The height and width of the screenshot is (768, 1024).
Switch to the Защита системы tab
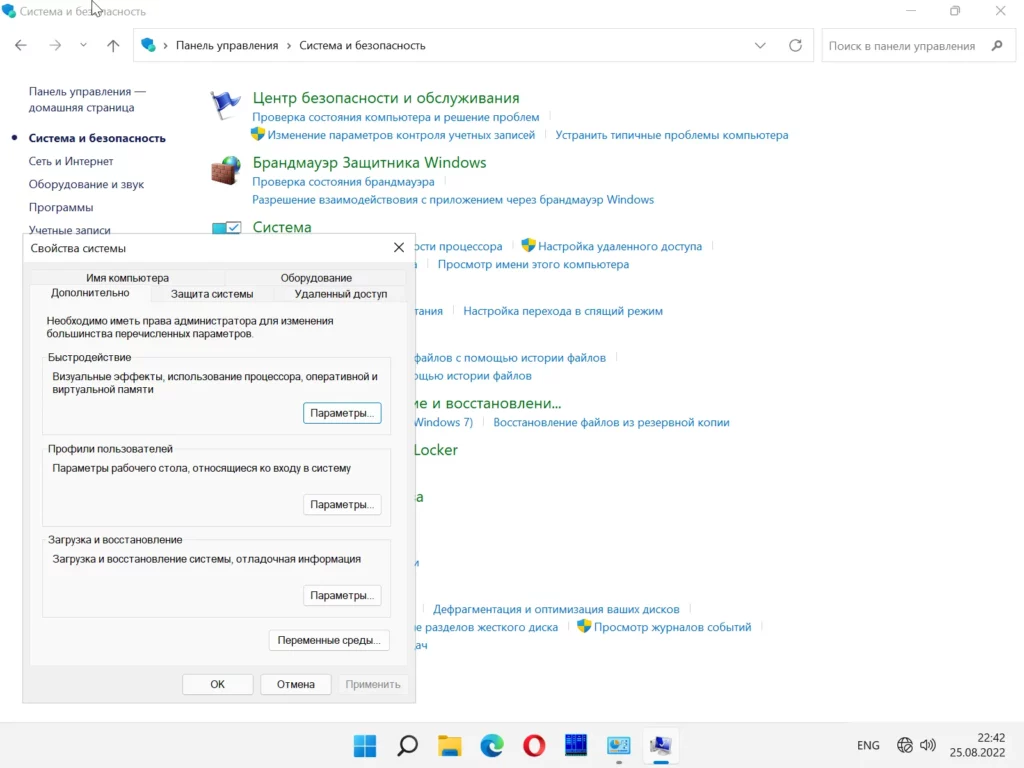(212, 294)
